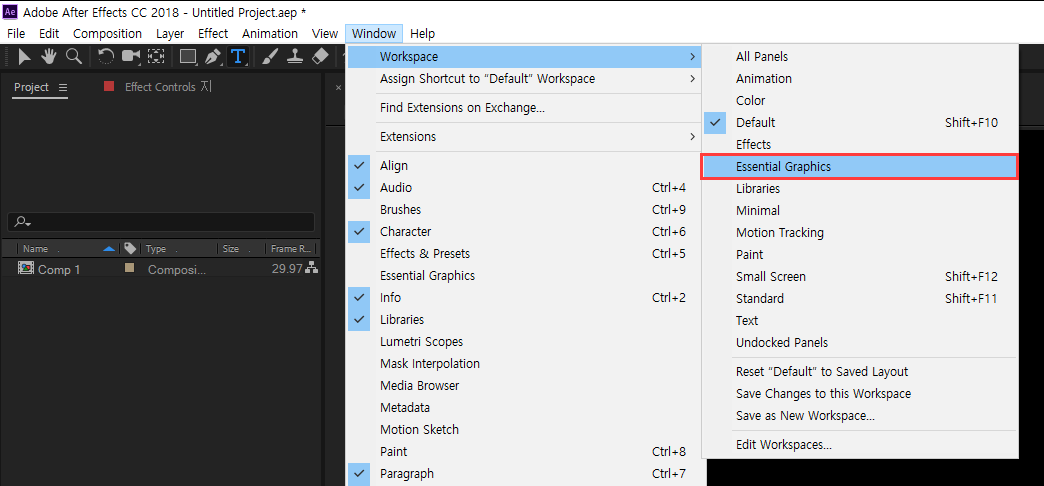Select the Rectangle shape tool
This screenshot has height=486, width=1044.
[x=188, y=57]
